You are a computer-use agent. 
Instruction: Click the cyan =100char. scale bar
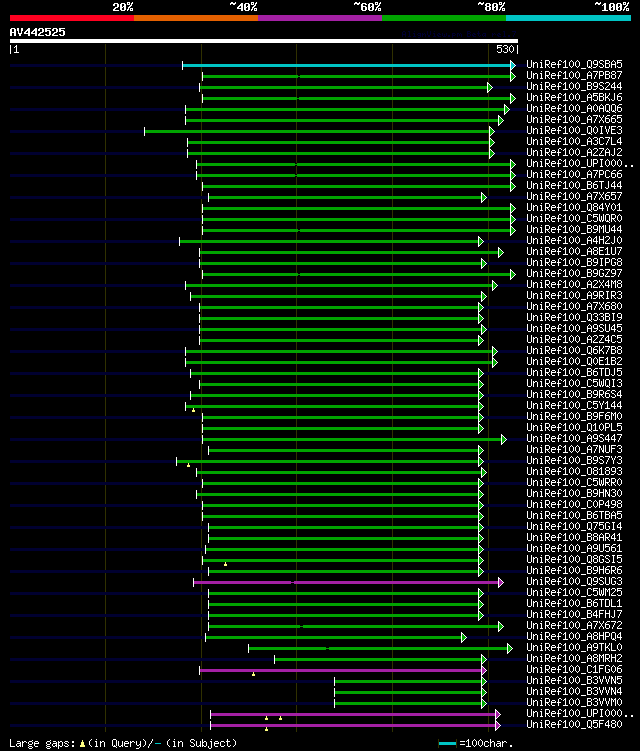[x=447, y=744]
